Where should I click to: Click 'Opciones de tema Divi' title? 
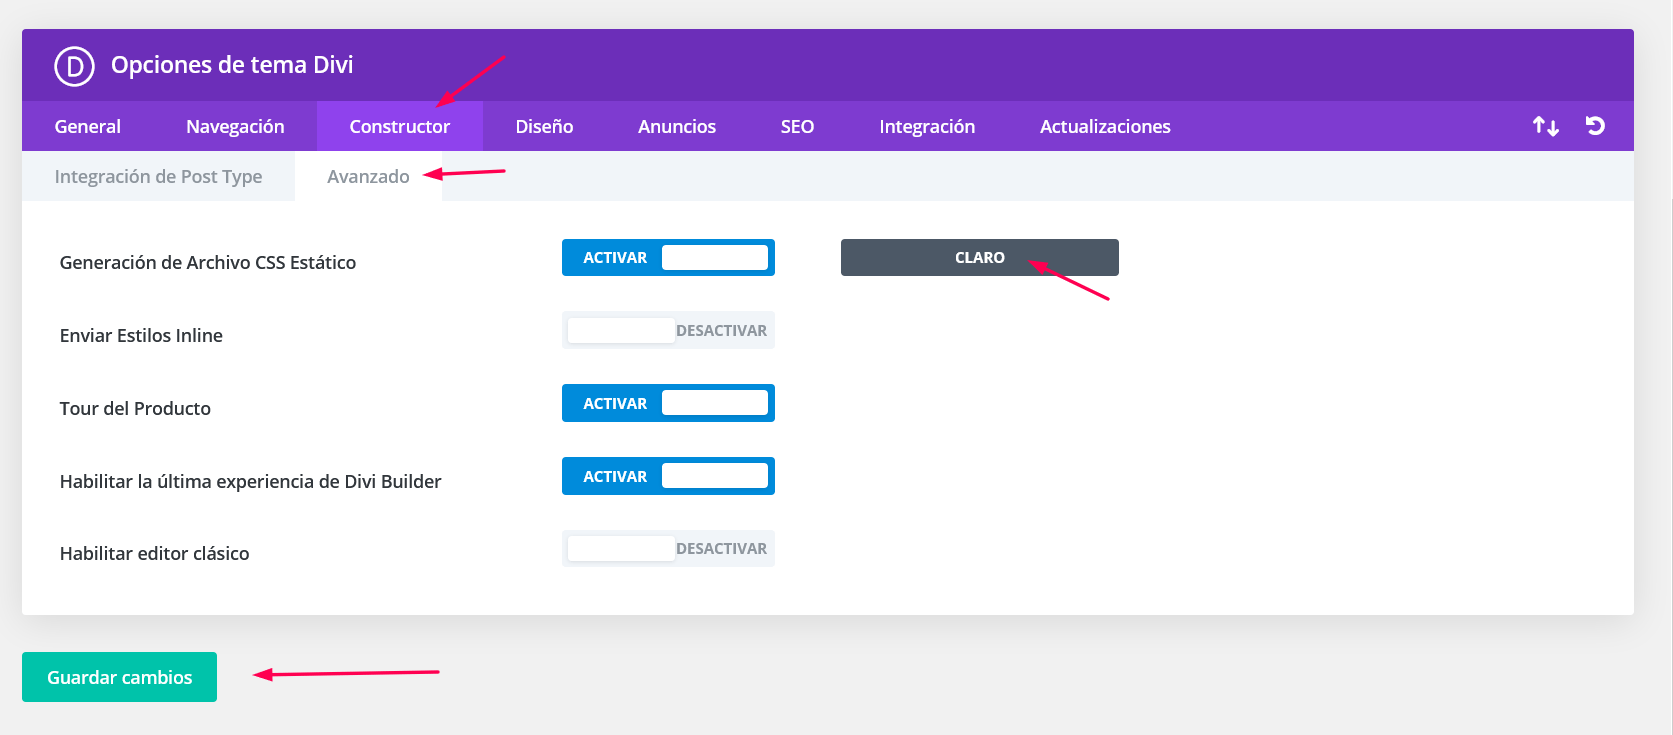[x=232, y=65]
